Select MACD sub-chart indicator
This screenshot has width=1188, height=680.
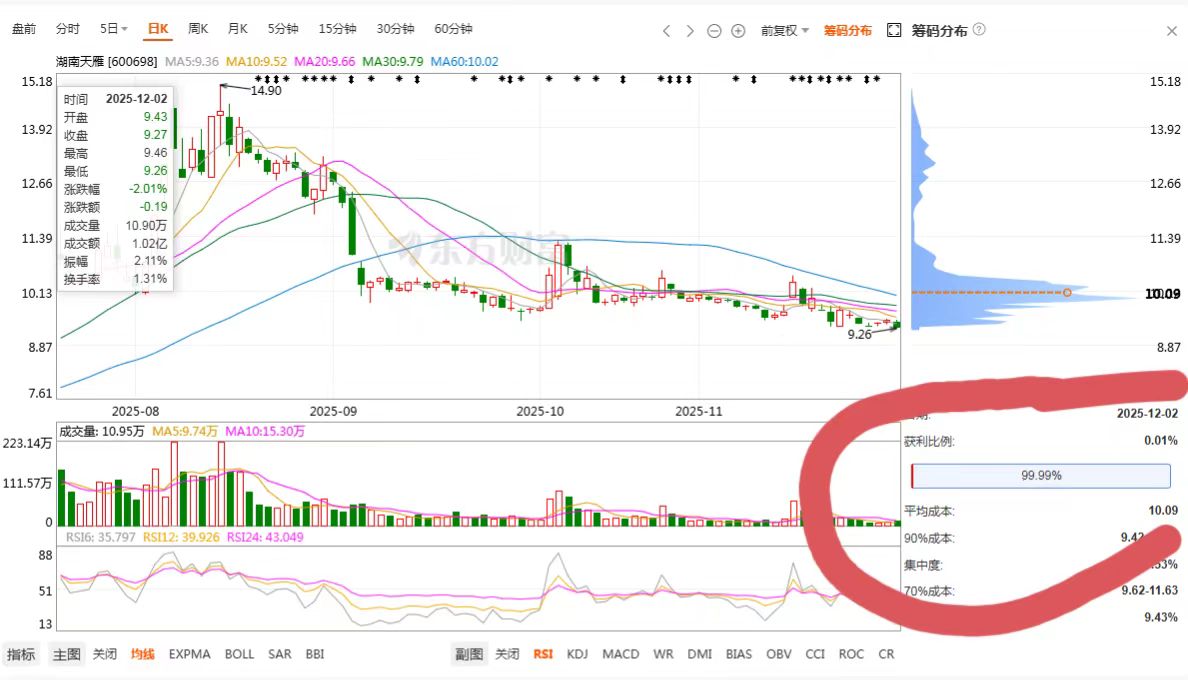click(x=621, y=654)
